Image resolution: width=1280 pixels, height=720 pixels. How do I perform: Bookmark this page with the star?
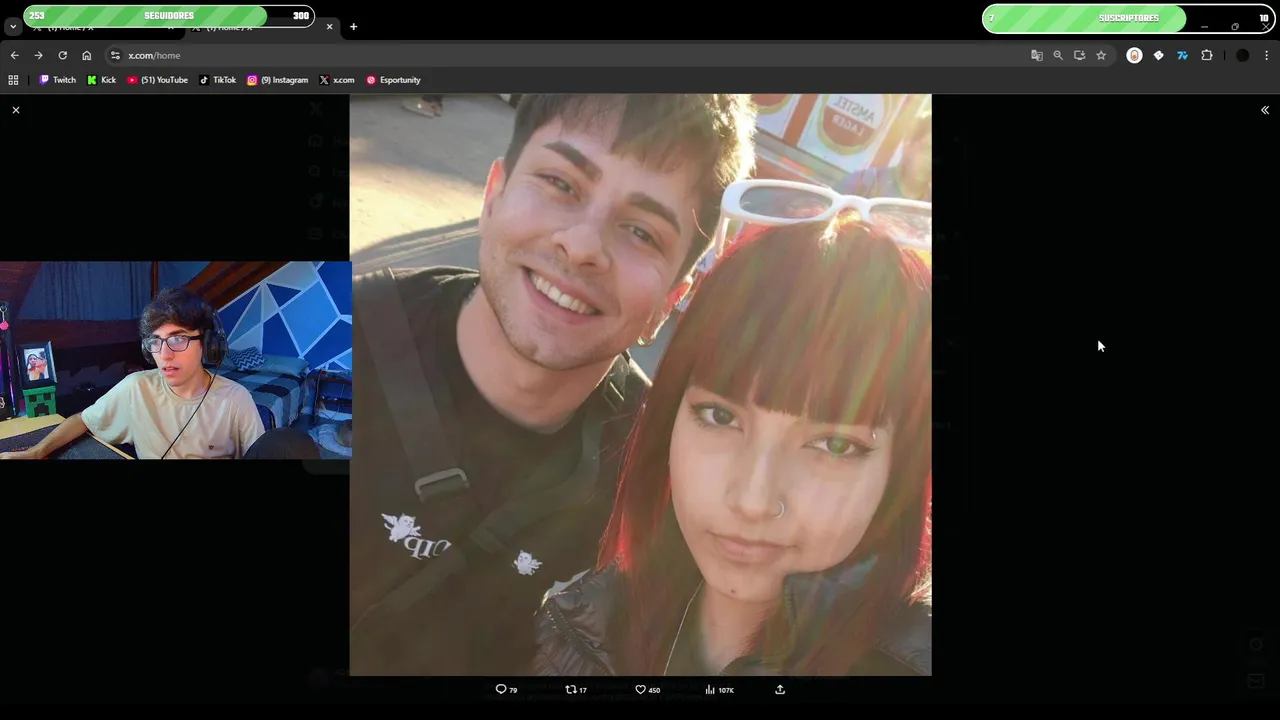click(1101, 55)
